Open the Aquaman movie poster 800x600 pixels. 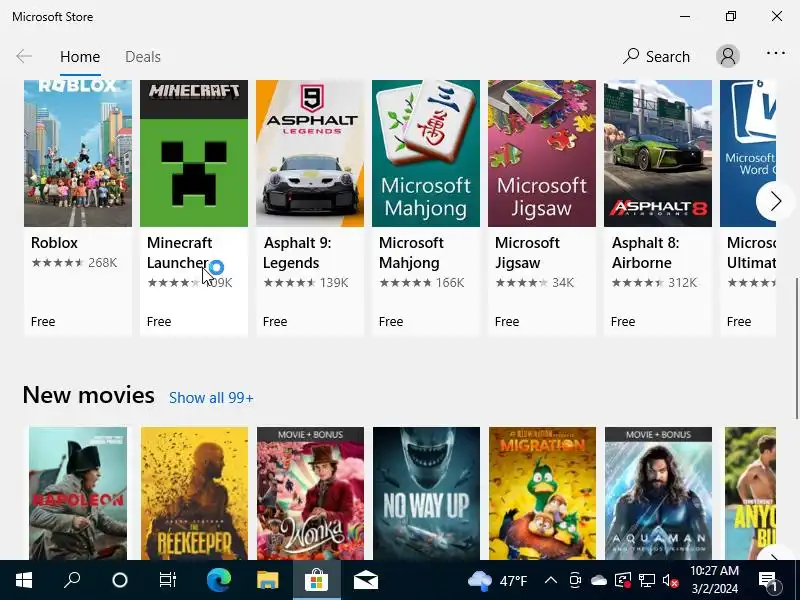pos(658,493)
